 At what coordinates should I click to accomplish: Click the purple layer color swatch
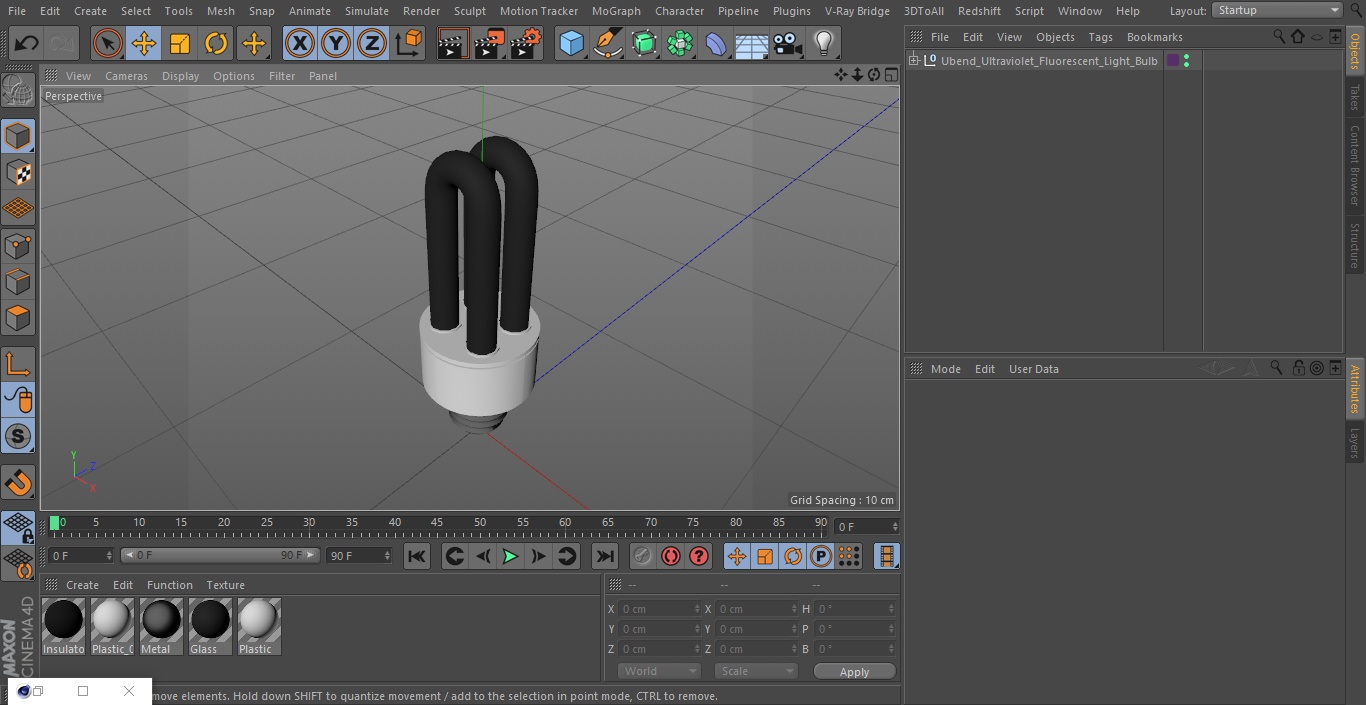pyautogui.click(x=1173, y=61)
